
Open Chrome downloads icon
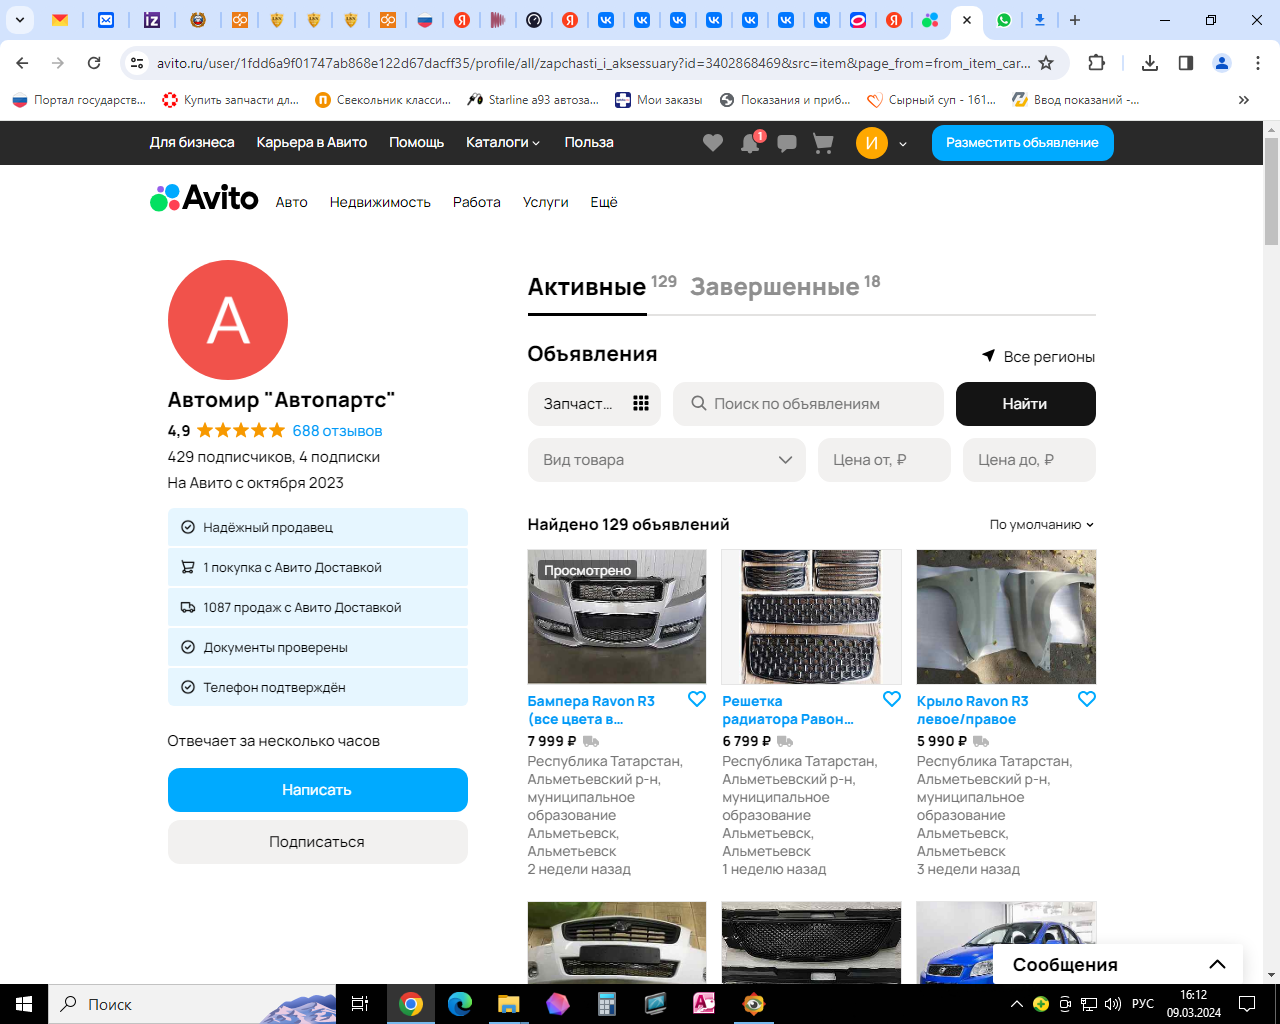(1150, 63)
